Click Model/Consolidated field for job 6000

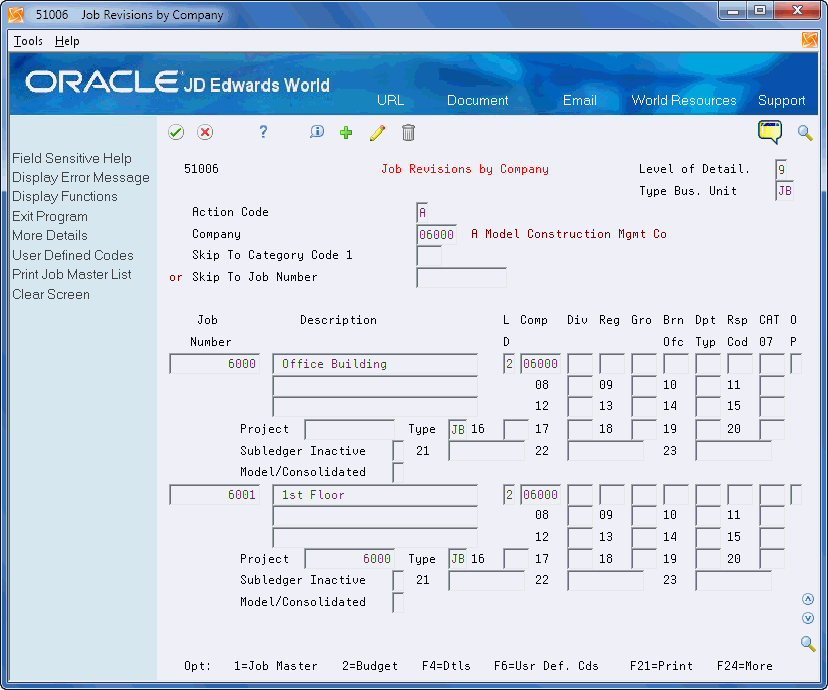point(398,472)
